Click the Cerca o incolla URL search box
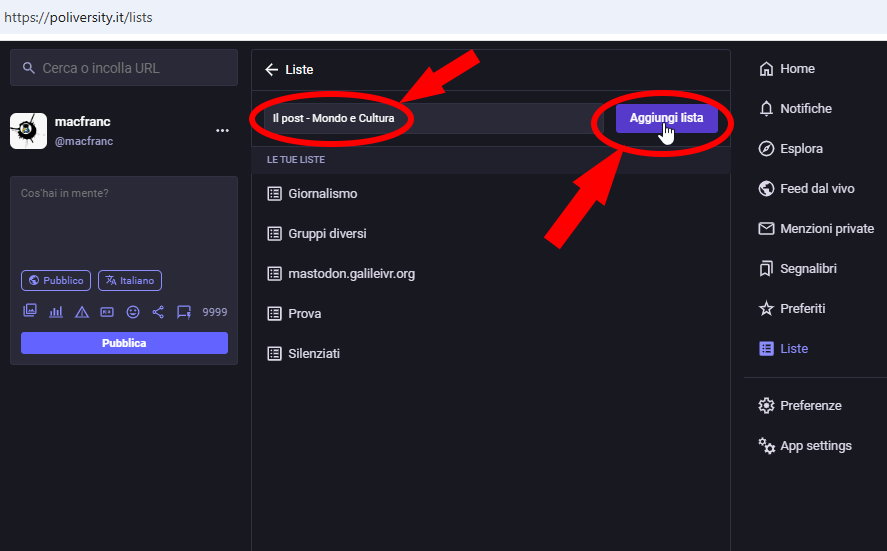 click(x=124, y=68)
